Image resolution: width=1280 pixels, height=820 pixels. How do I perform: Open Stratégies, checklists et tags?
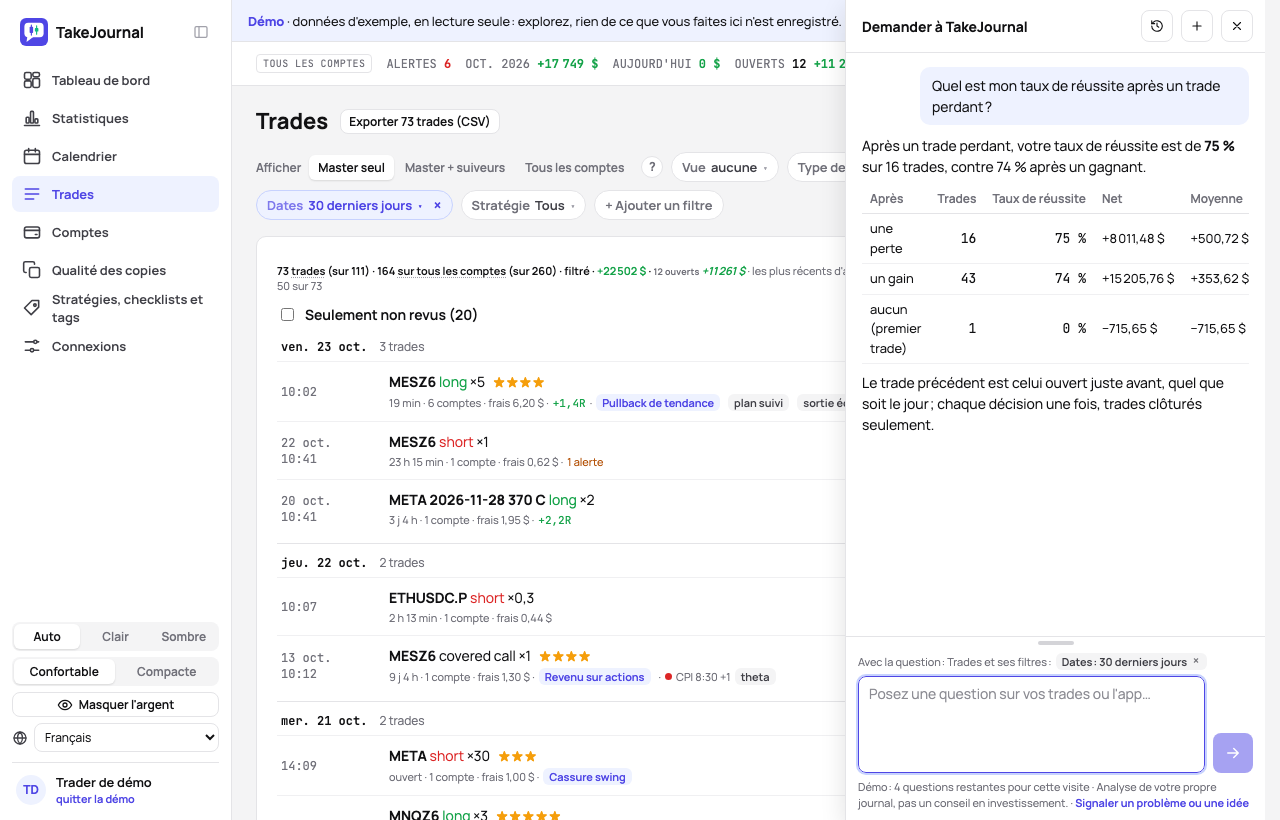pos(116,308)
